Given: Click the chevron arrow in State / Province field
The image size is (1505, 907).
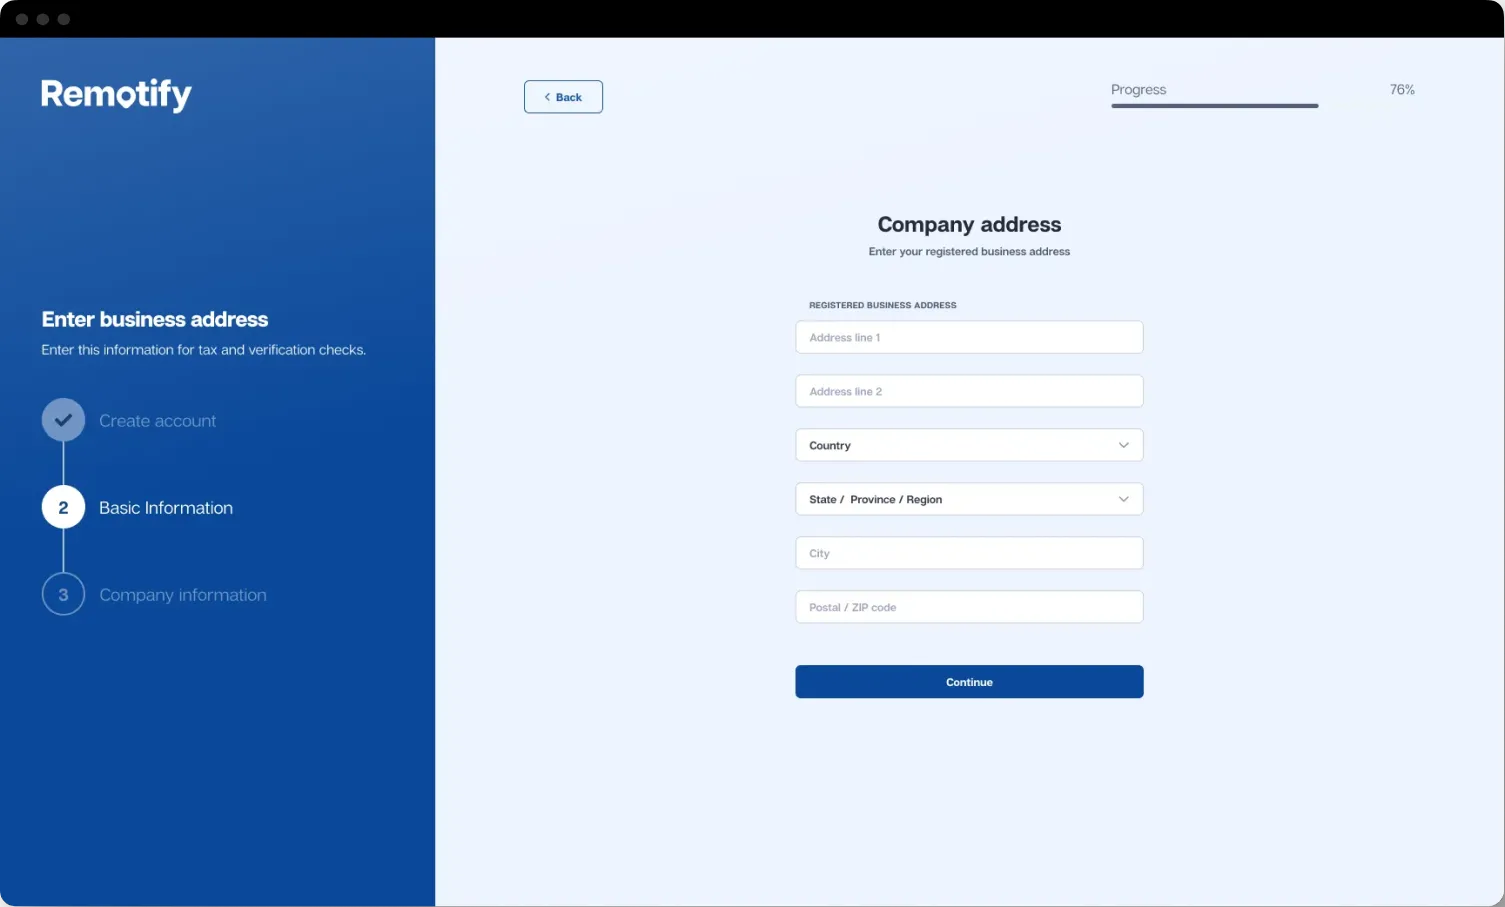Looking at the screenshot, I should pos(1123,499).
